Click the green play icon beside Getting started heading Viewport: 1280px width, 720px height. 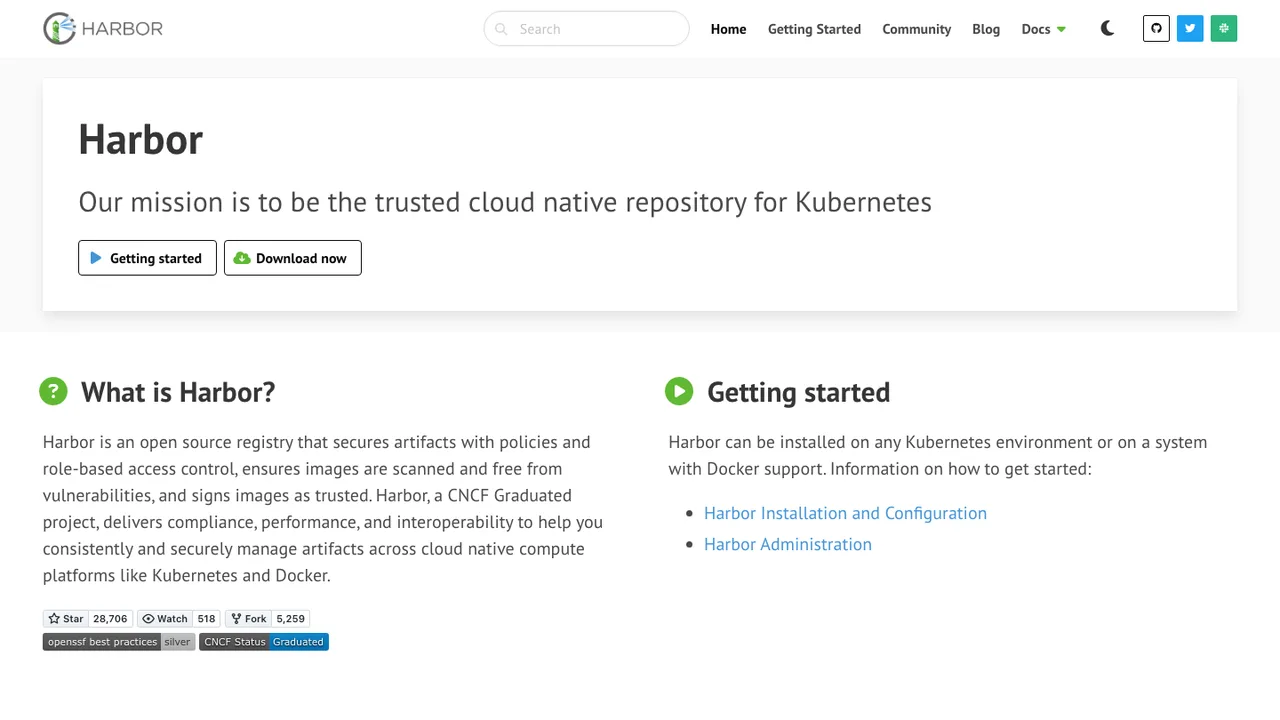pos(679,391)
